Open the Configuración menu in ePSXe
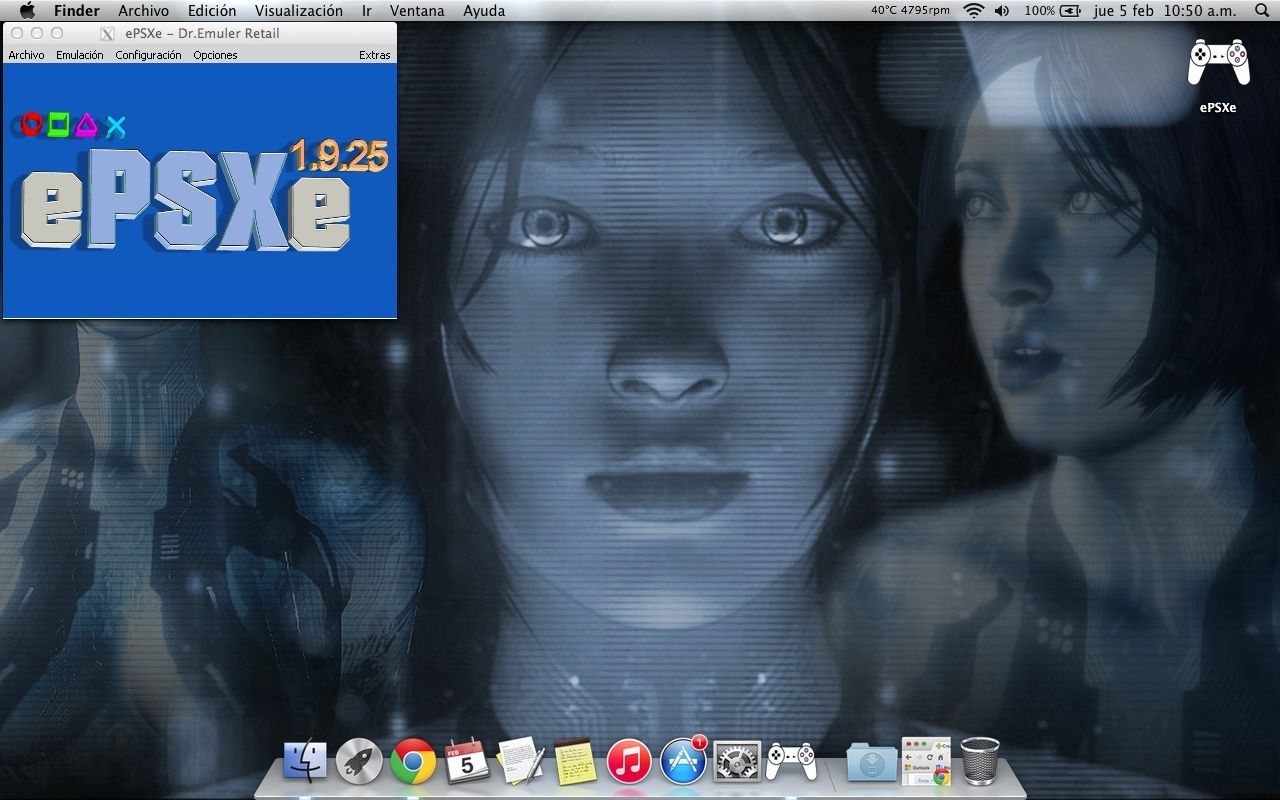 pyautogui.click(x=148, y=55)
